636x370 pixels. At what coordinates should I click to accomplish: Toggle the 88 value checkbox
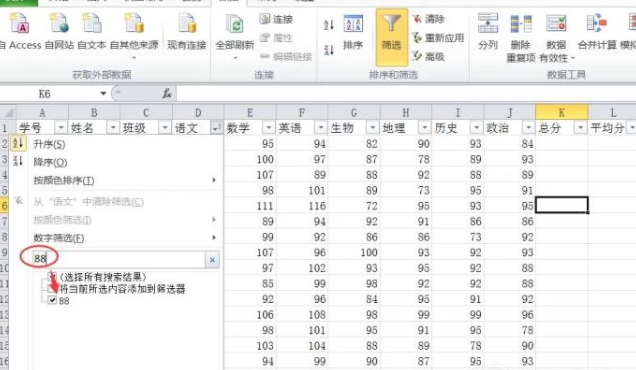[x=52, y=300]
